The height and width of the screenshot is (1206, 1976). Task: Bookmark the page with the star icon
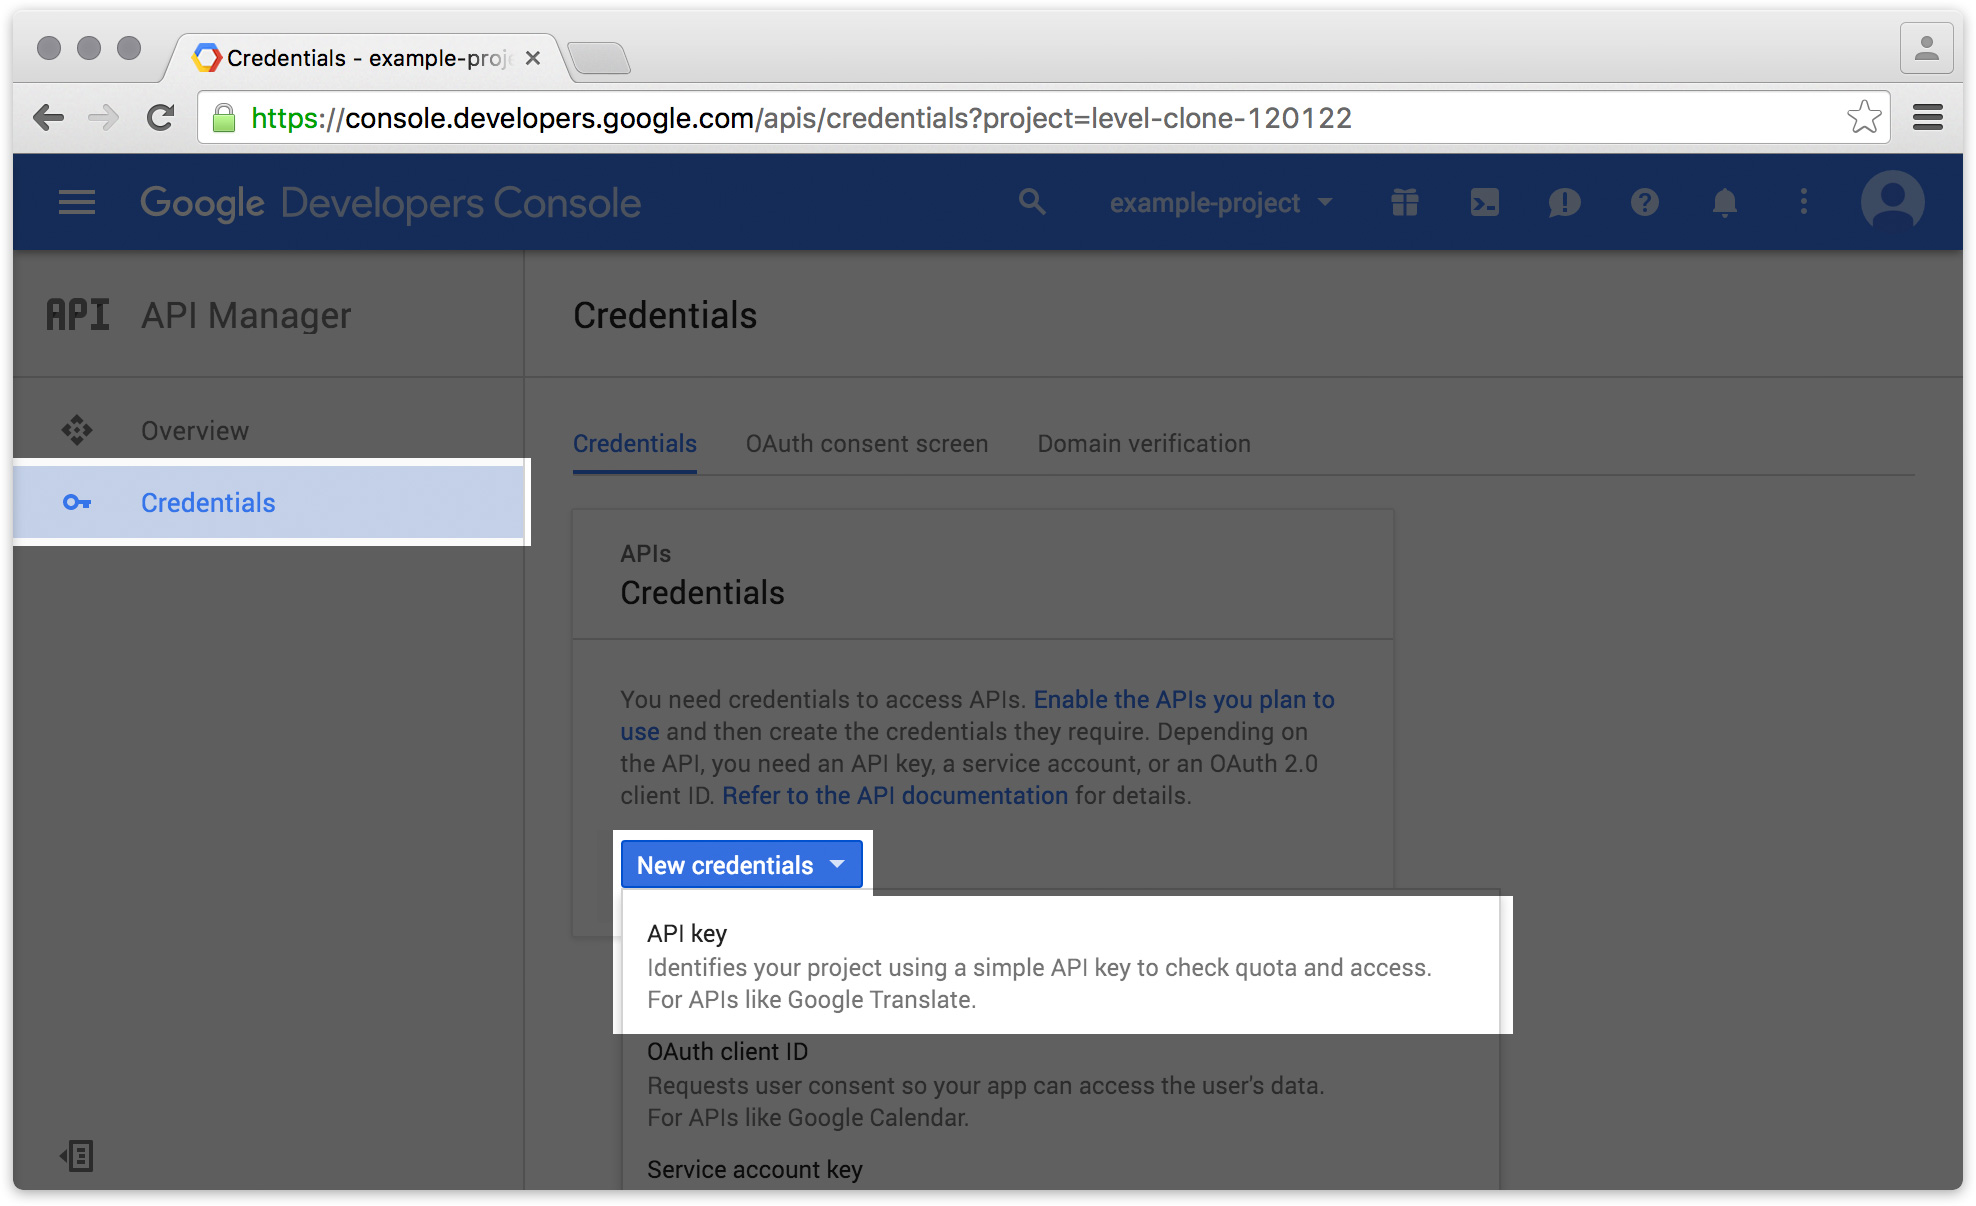1864,118
